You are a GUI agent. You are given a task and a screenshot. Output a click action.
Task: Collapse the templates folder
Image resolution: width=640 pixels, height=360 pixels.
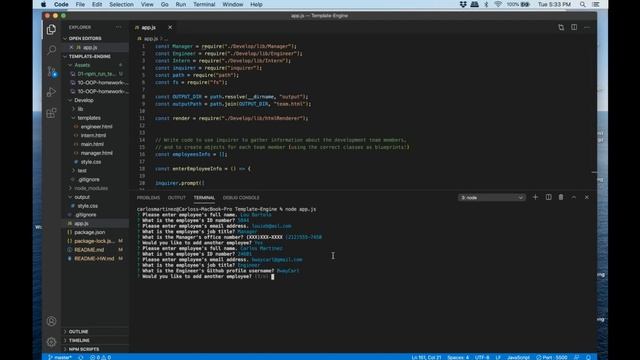point(89,118)
